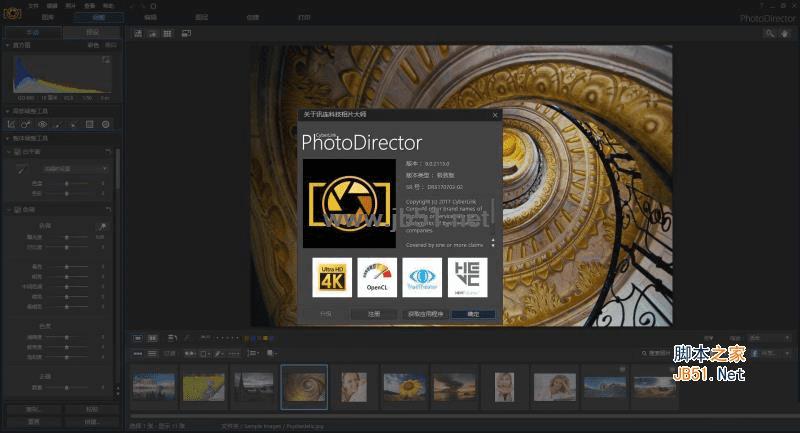
Task: Collapse the global adjustment tools section
Action: pyautogui.click(x=8, y=138)
